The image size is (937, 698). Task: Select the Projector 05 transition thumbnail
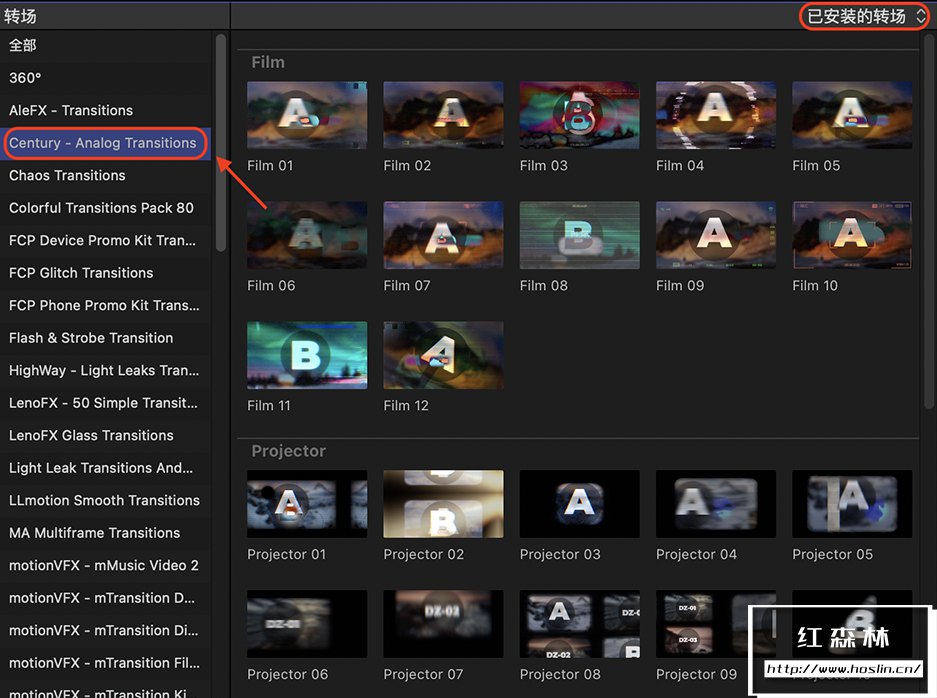pos(852,504)
